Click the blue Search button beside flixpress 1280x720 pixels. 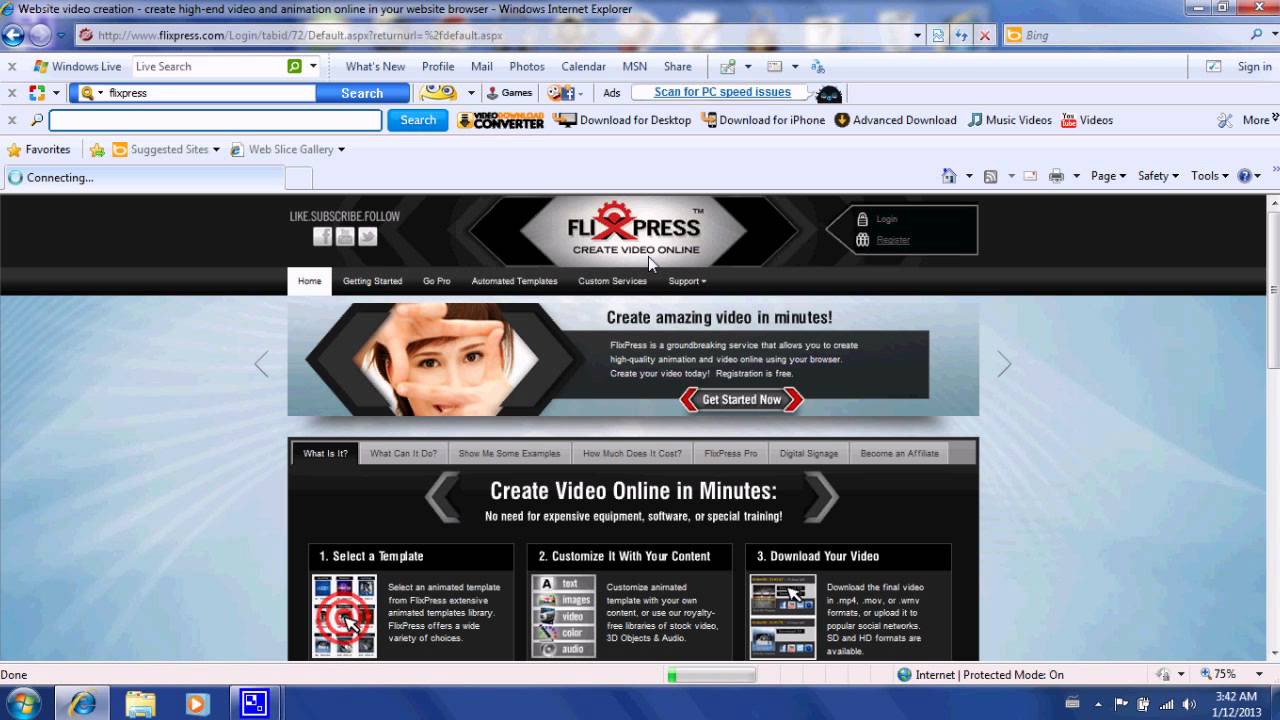click(x=362, y=93)
